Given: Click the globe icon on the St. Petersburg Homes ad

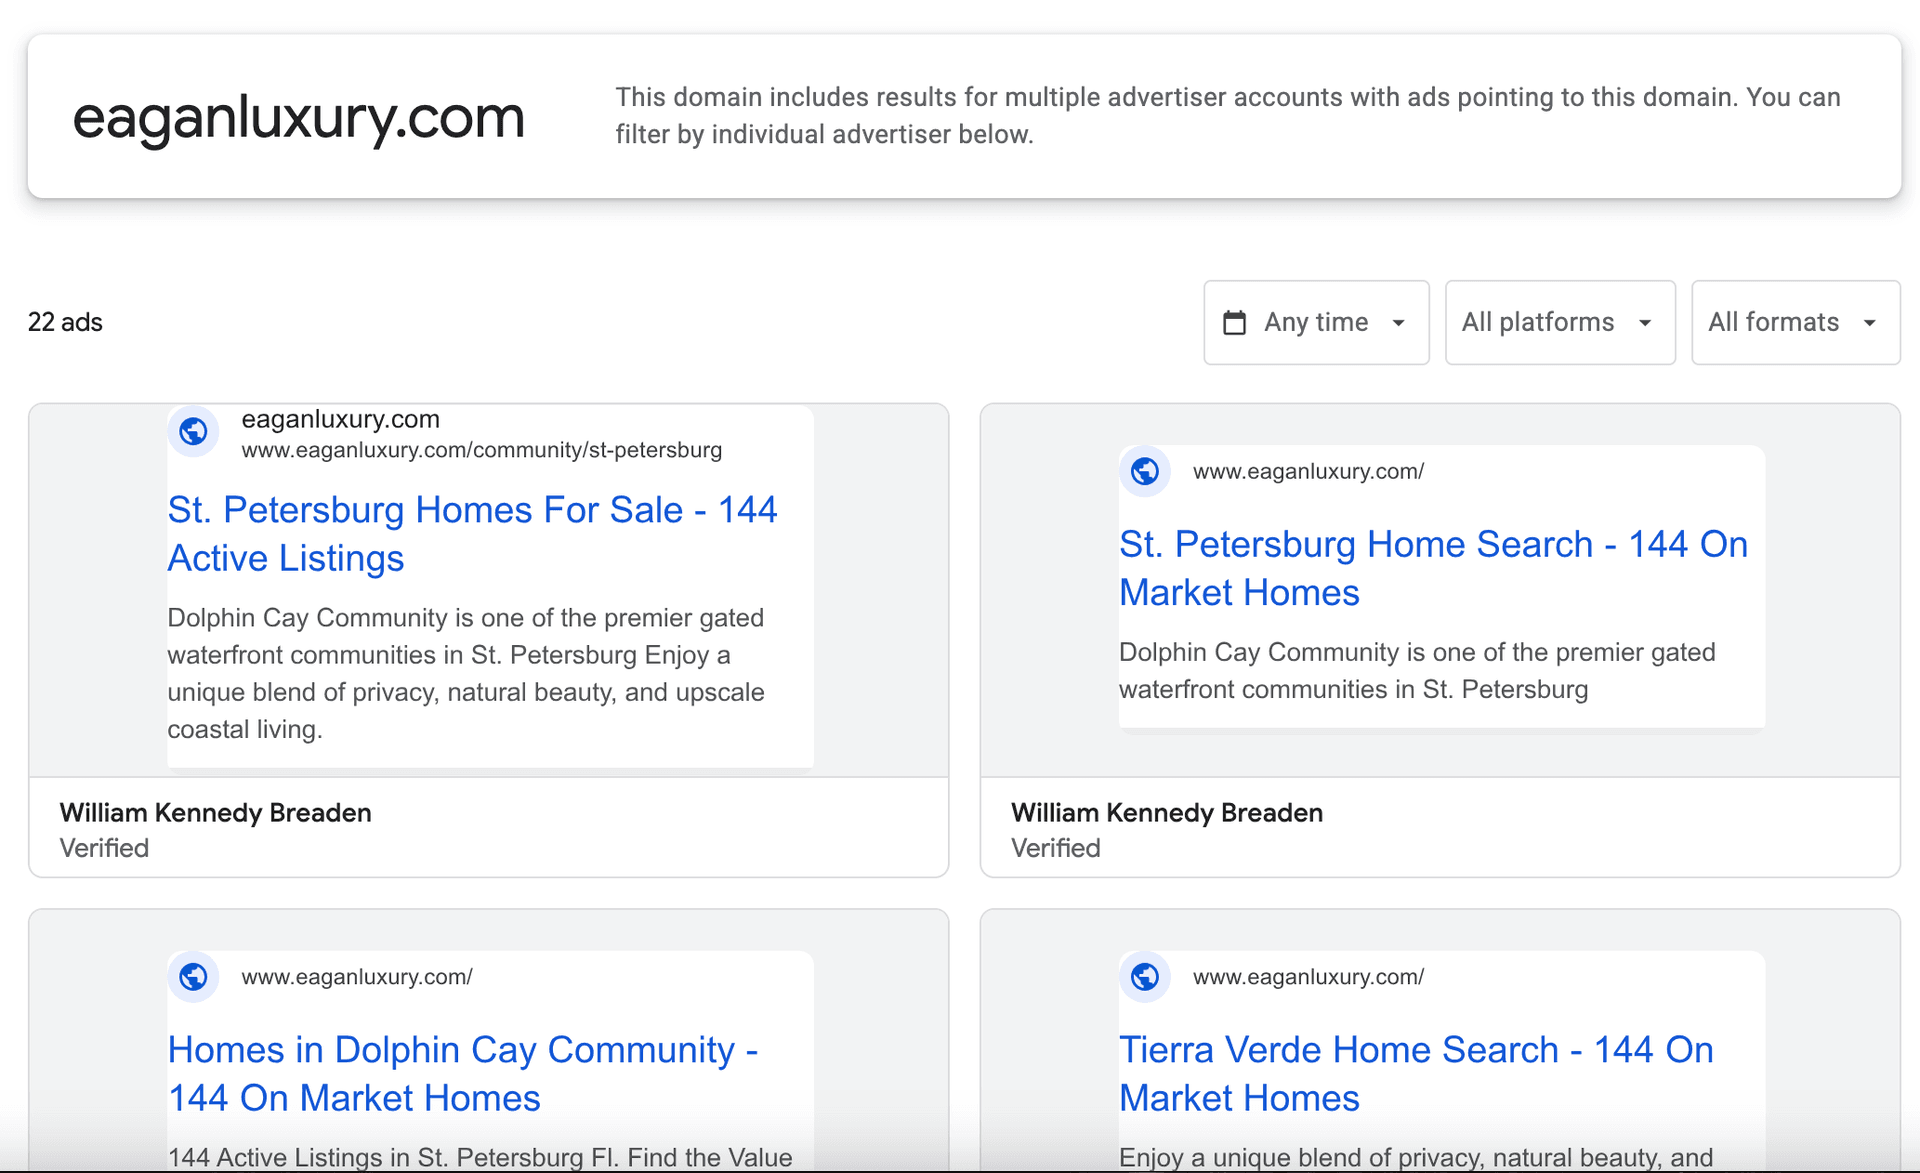Looking at the screenshot, I should point(193,432).
